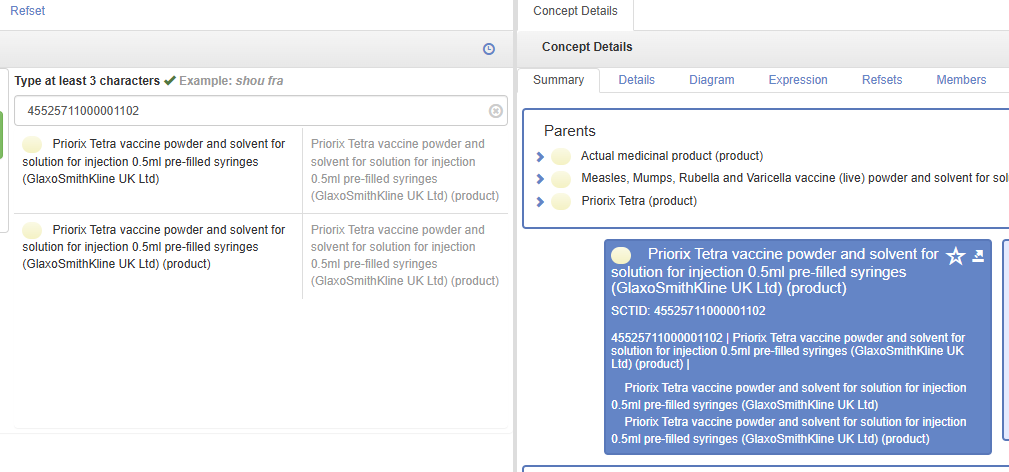Viewport: 1009px width, 472px height.
Task: Open the Expression tab
Action: pyautogui.click(x=797, y=80)
